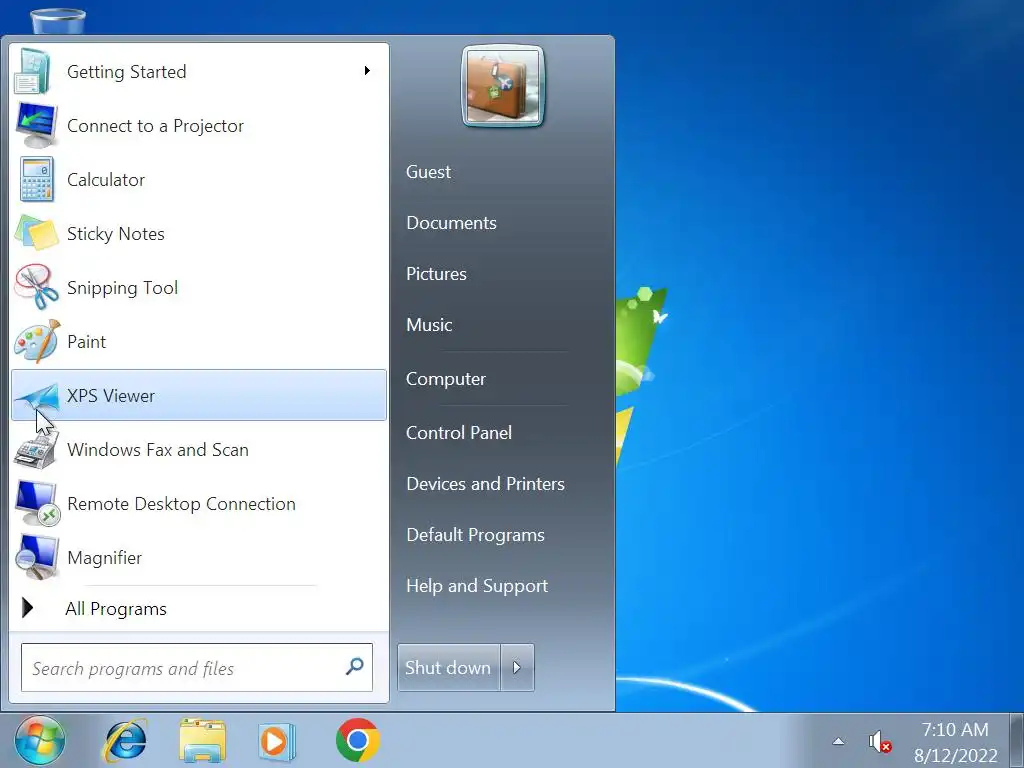Click the Windows Fax and Scan label

[x=157, y=450]
